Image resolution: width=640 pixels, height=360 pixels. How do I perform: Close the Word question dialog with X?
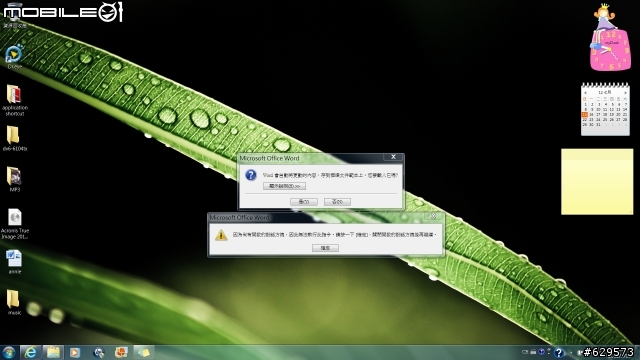point(393,157)
